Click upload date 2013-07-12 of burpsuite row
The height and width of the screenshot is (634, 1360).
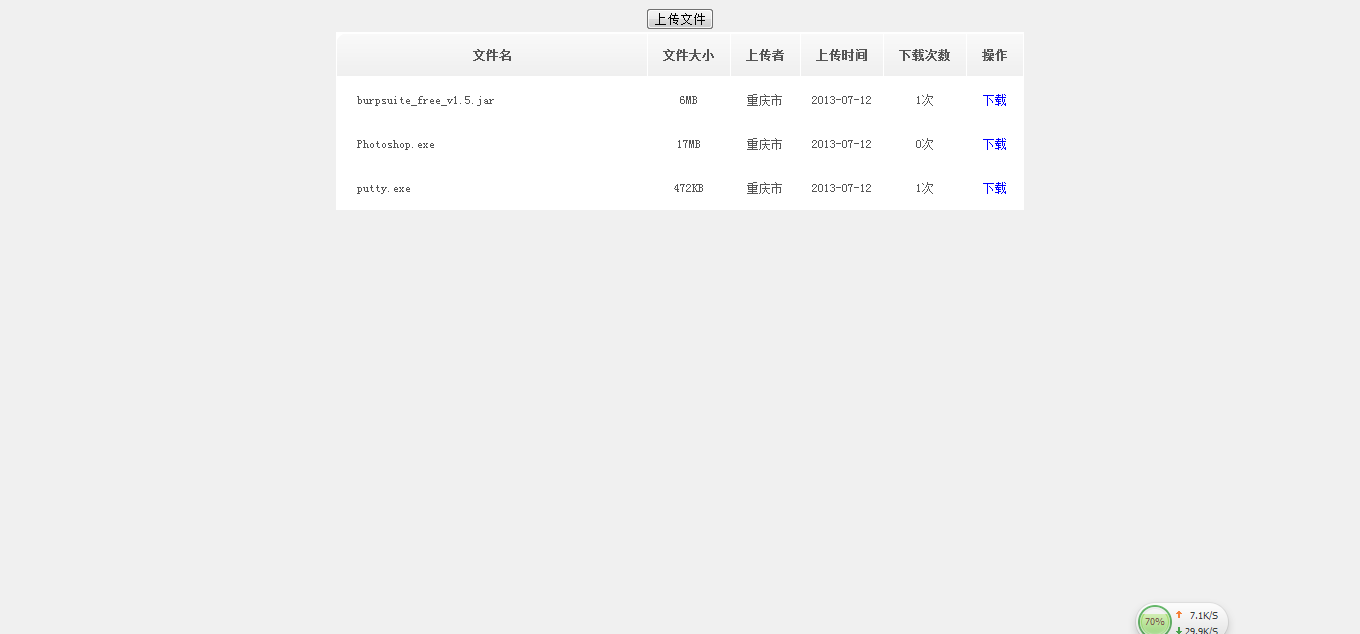[841, 101]
